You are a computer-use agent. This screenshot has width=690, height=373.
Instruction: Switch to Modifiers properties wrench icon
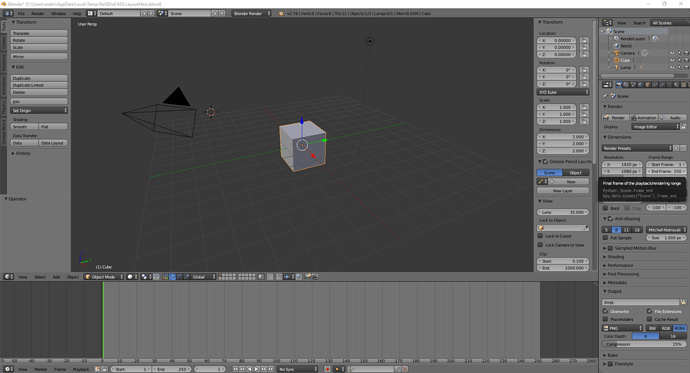(661, 84)
